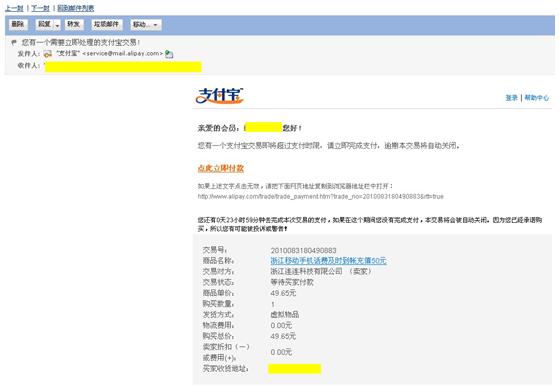Click the 删除 delete button
559x388 pixels.
(18, 24)
